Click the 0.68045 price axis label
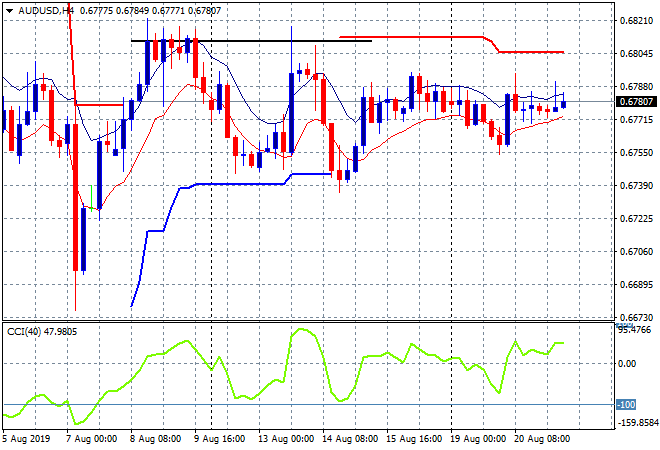This screenshot has height=450, width=660. click(x=636, y=53)
